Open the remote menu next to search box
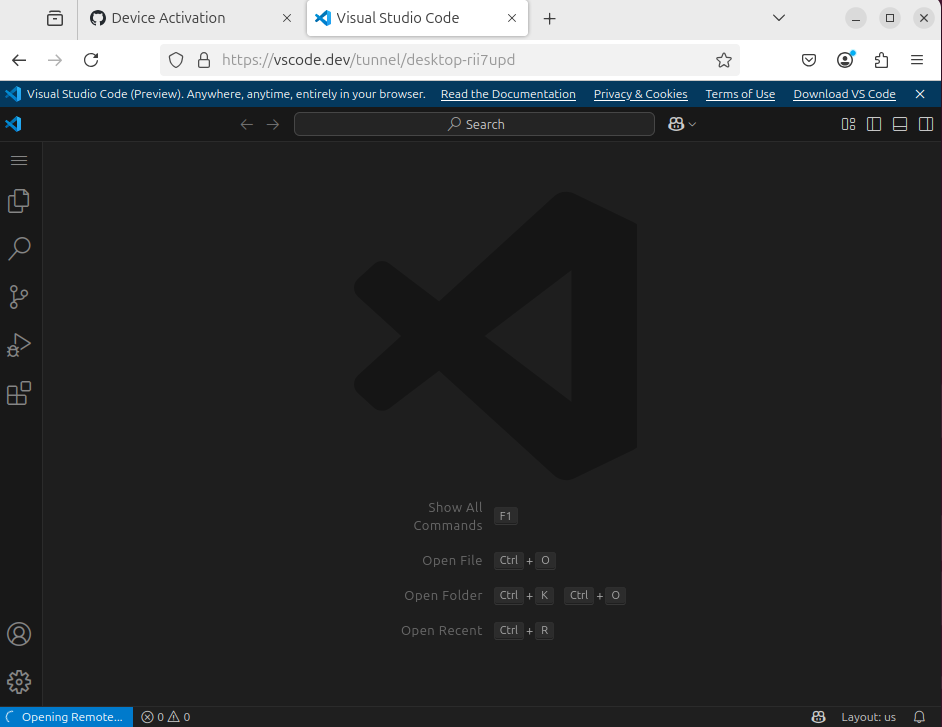The width and height of the screenshot is (942, 727). click(681, 123)
